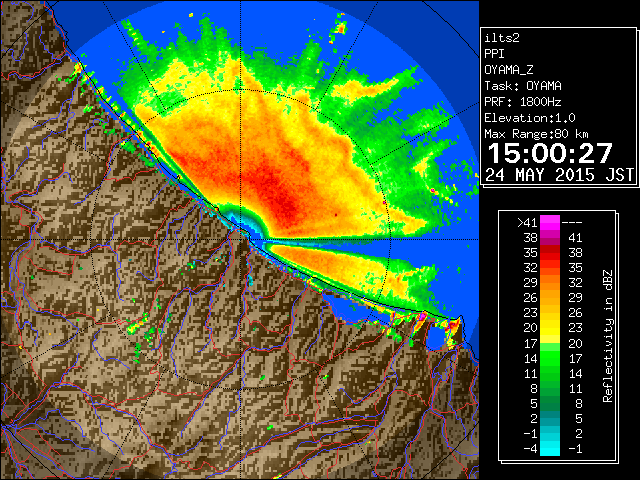The height and width of the screenshot is (480, 640).
Task: Pick the bright green 14–17 dBZ band
Action: [550, 358]
